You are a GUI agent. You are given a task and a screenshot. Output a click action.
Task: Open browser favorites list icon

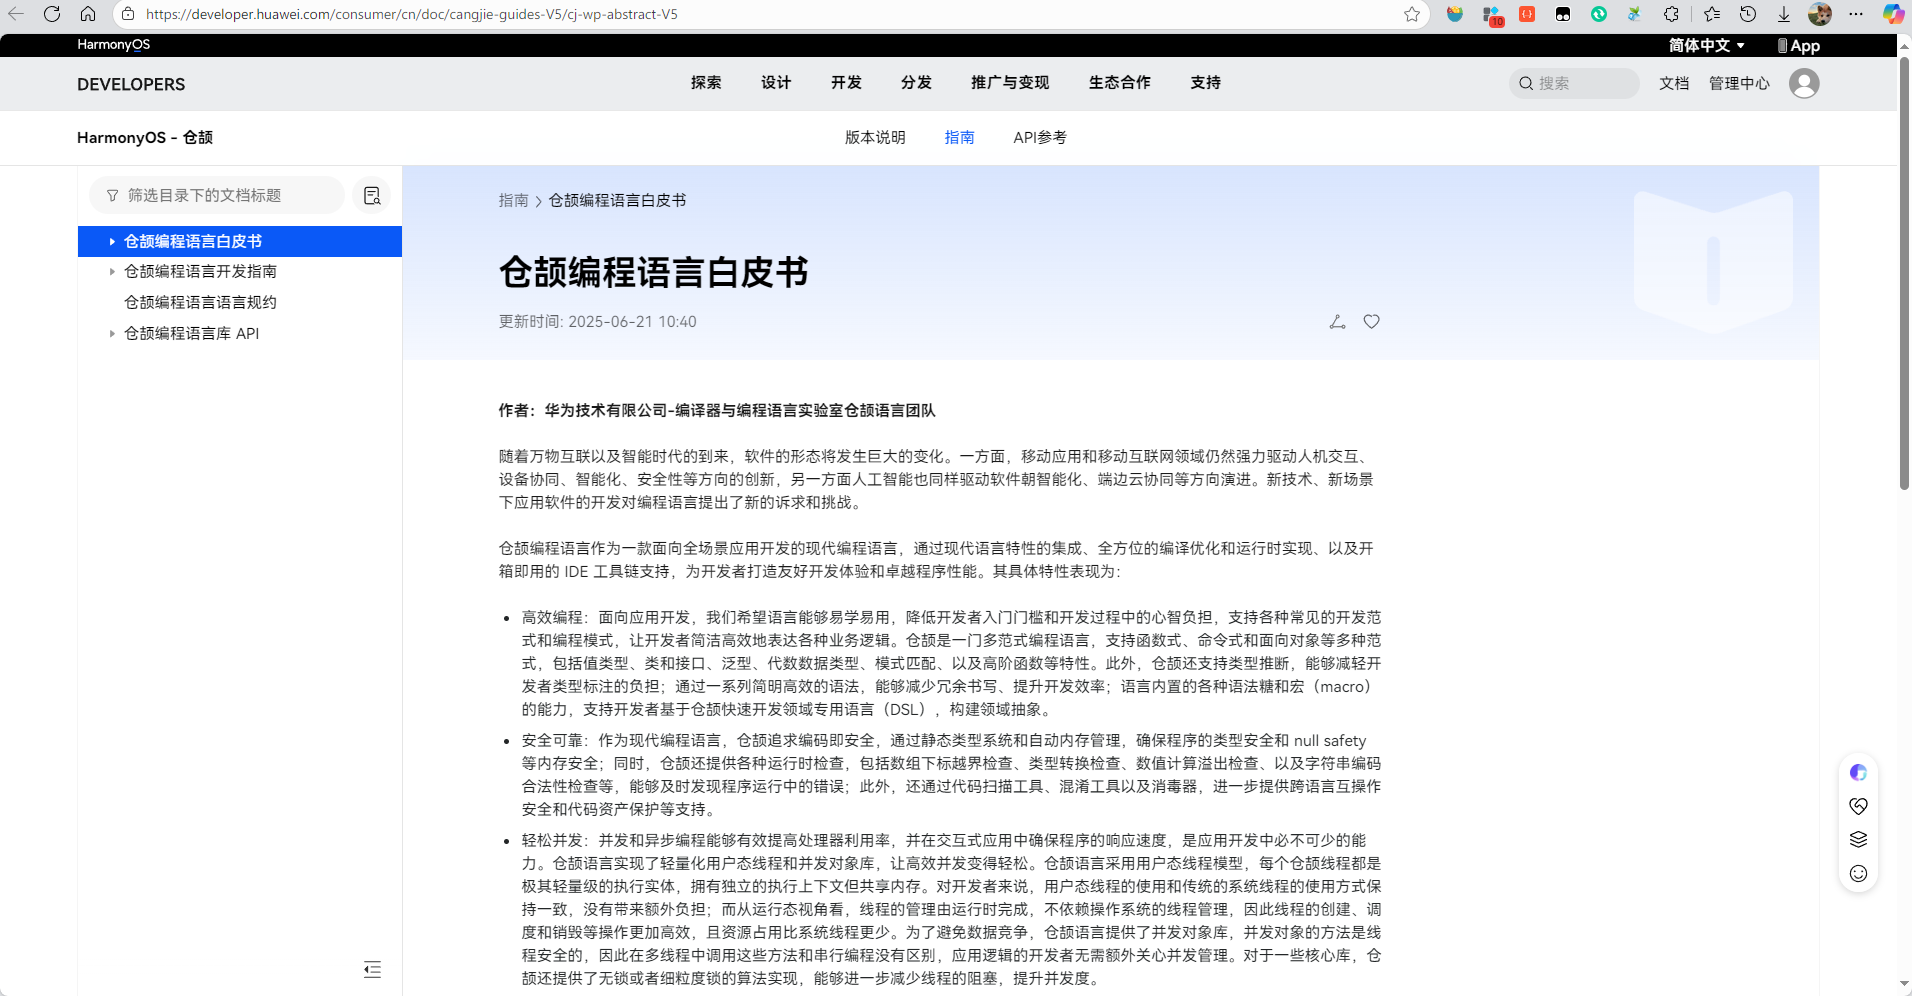point(1712,14)
